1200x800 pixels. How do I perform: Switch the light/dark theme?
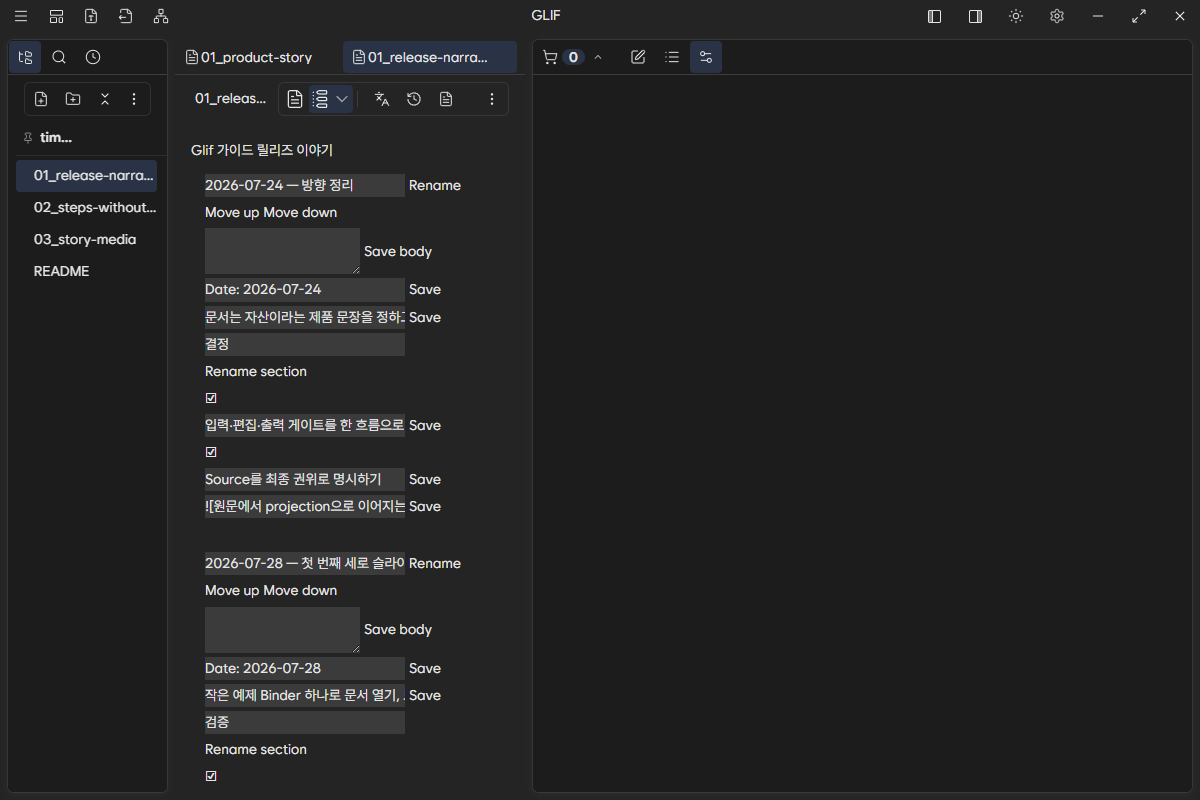[1016, 16]
